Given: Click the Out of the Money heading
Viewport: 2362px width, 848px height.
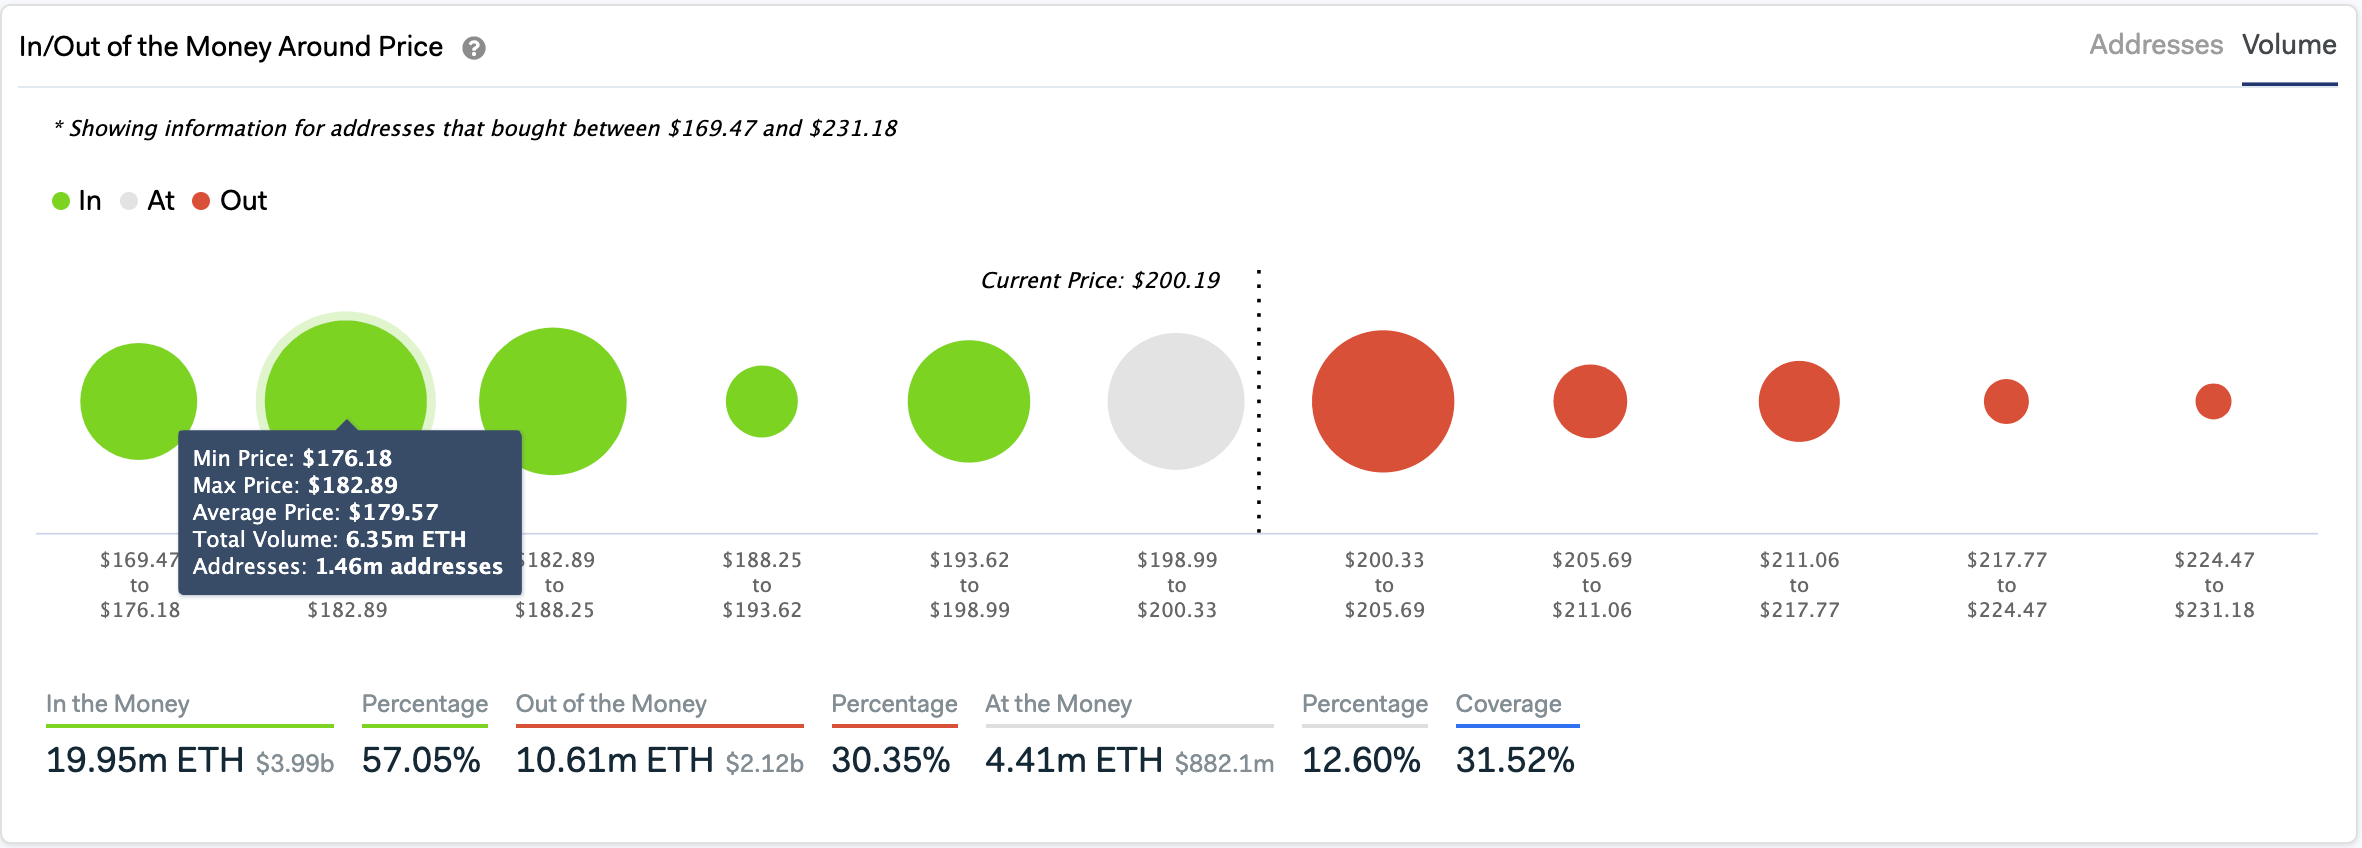Looking at the screenshot, I should coord(611,704).
